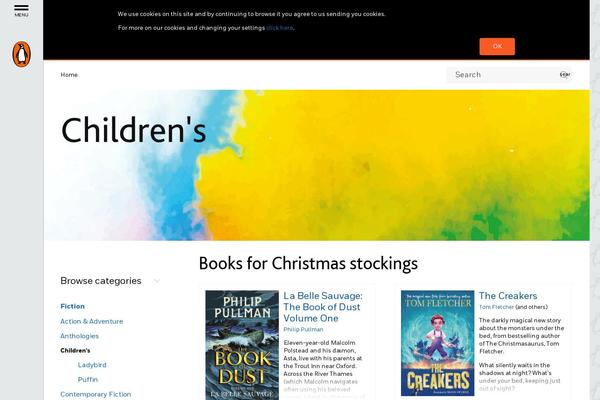Accept cookies with the OK button
The height and width of the screenshot is (400, 600).
(x=497, y=46)
